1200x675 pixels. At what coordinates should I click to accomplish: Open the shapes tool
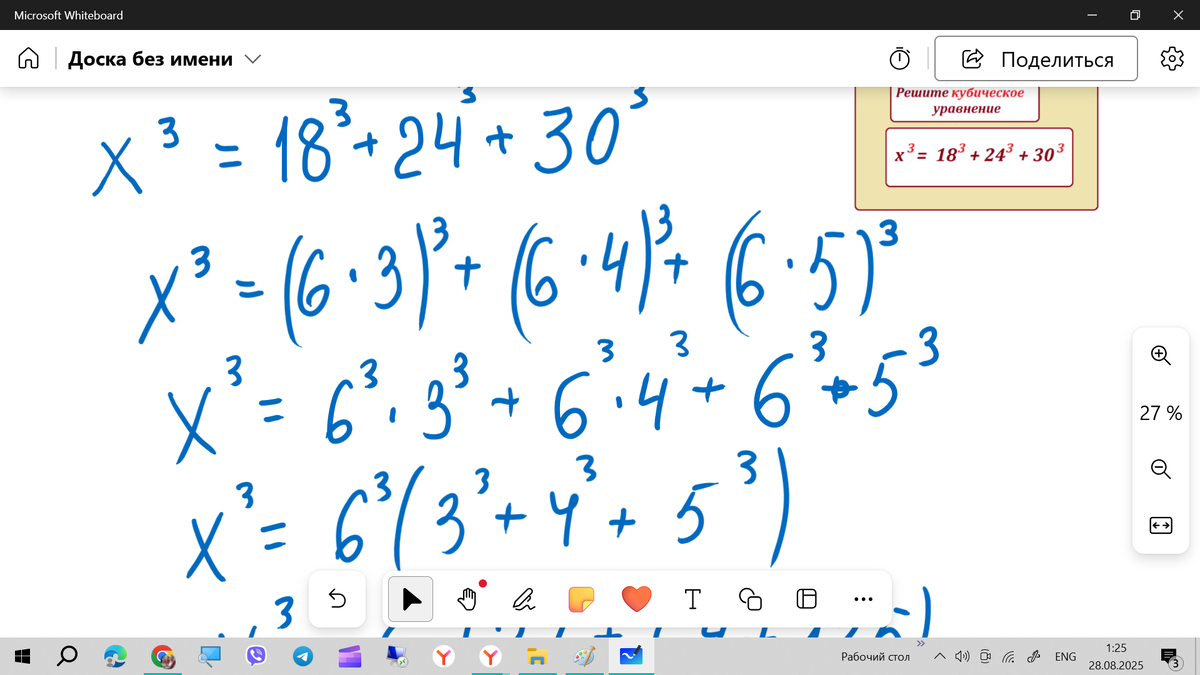click(750, 599)
